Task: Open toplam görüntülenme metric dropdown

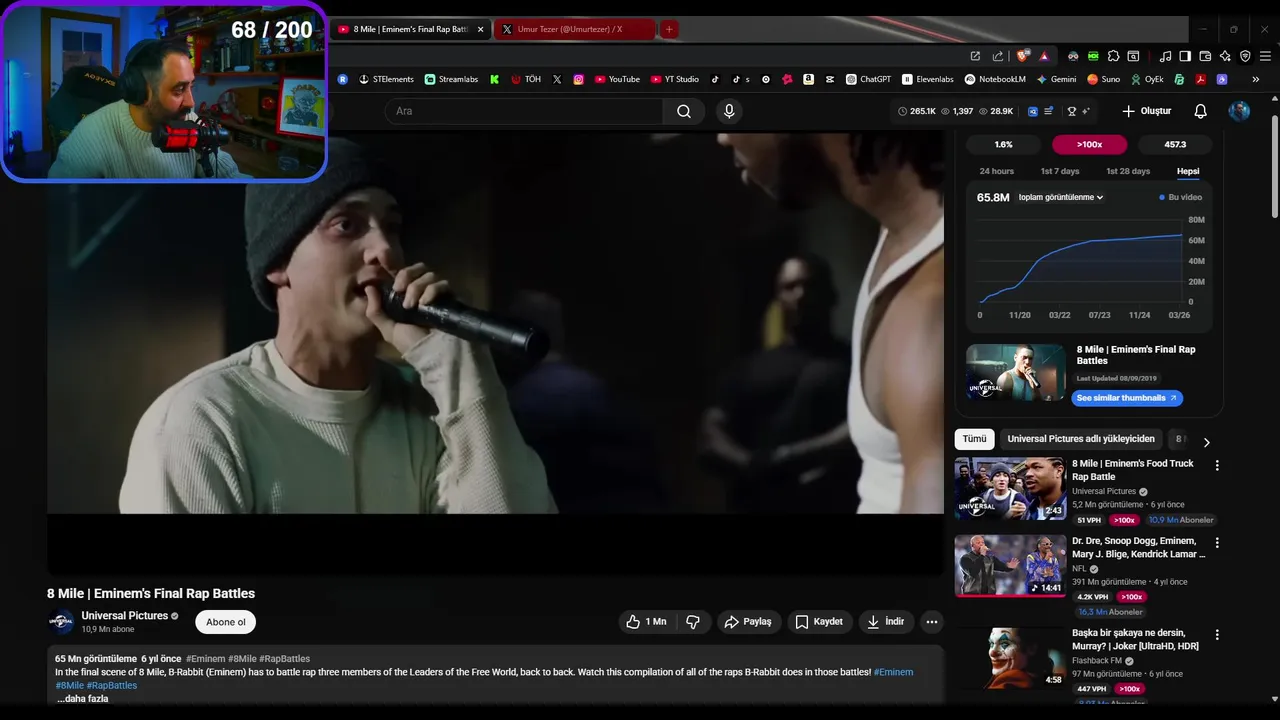Action: coord(1061,197)
